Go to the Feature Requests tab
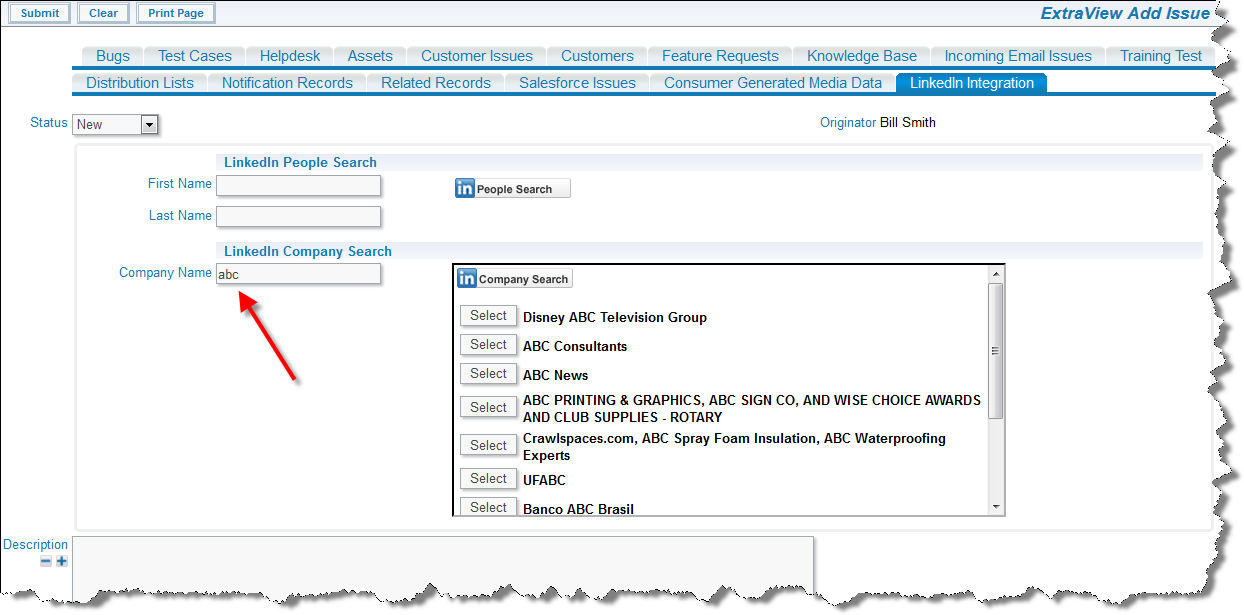 pos(720,56)
